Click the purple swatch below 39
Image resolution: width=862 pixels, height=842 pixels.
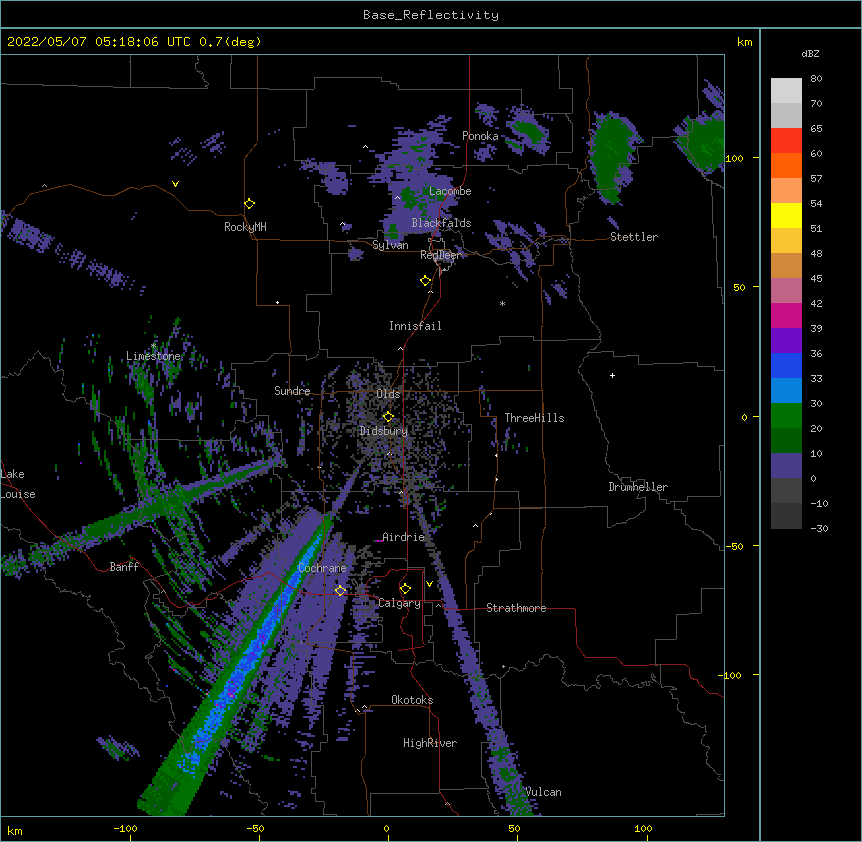click(786, 341)
